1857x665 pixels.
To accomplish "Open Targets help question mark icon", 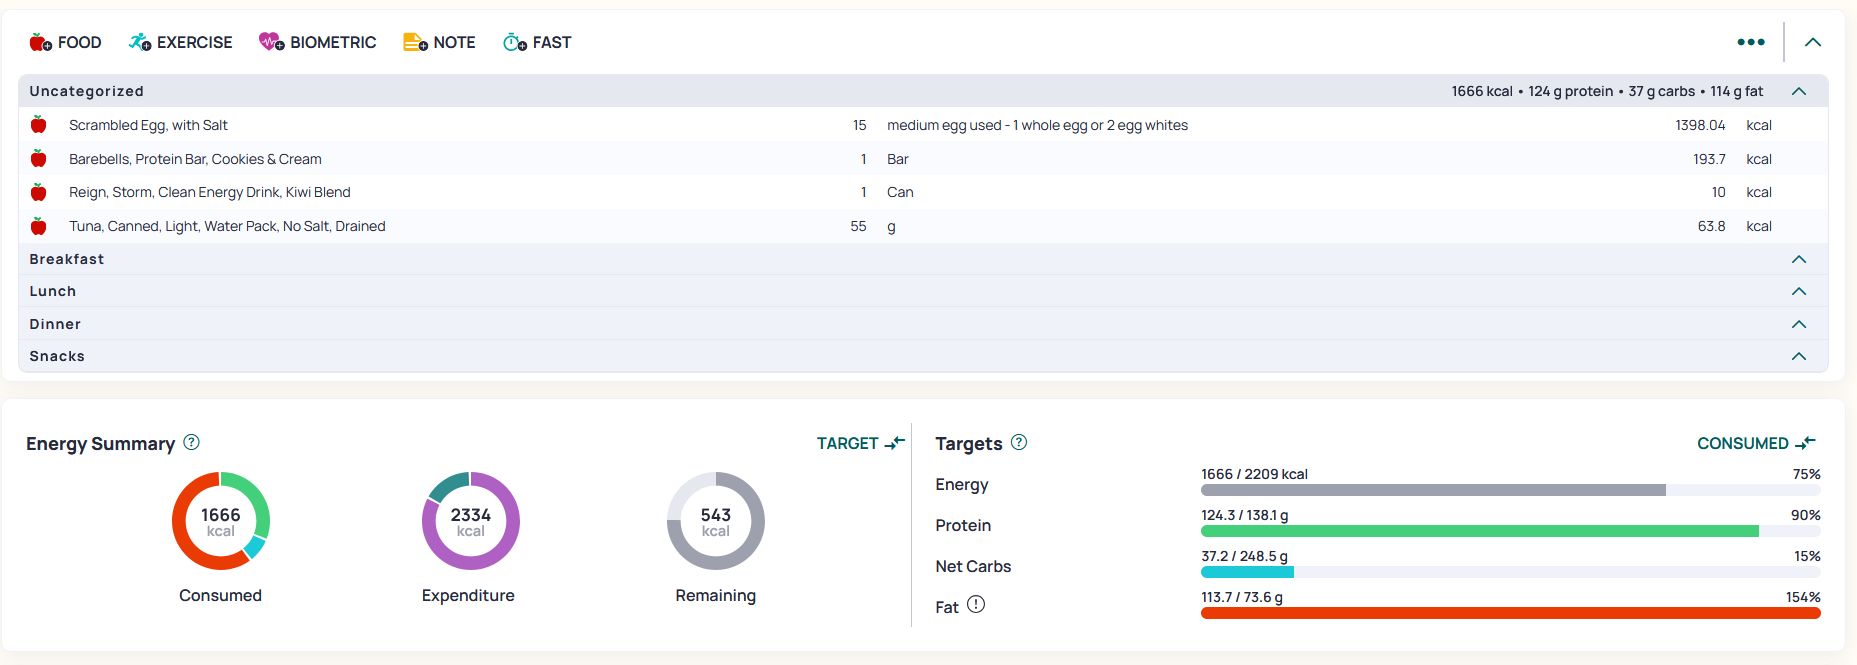I will point(1019,442).
